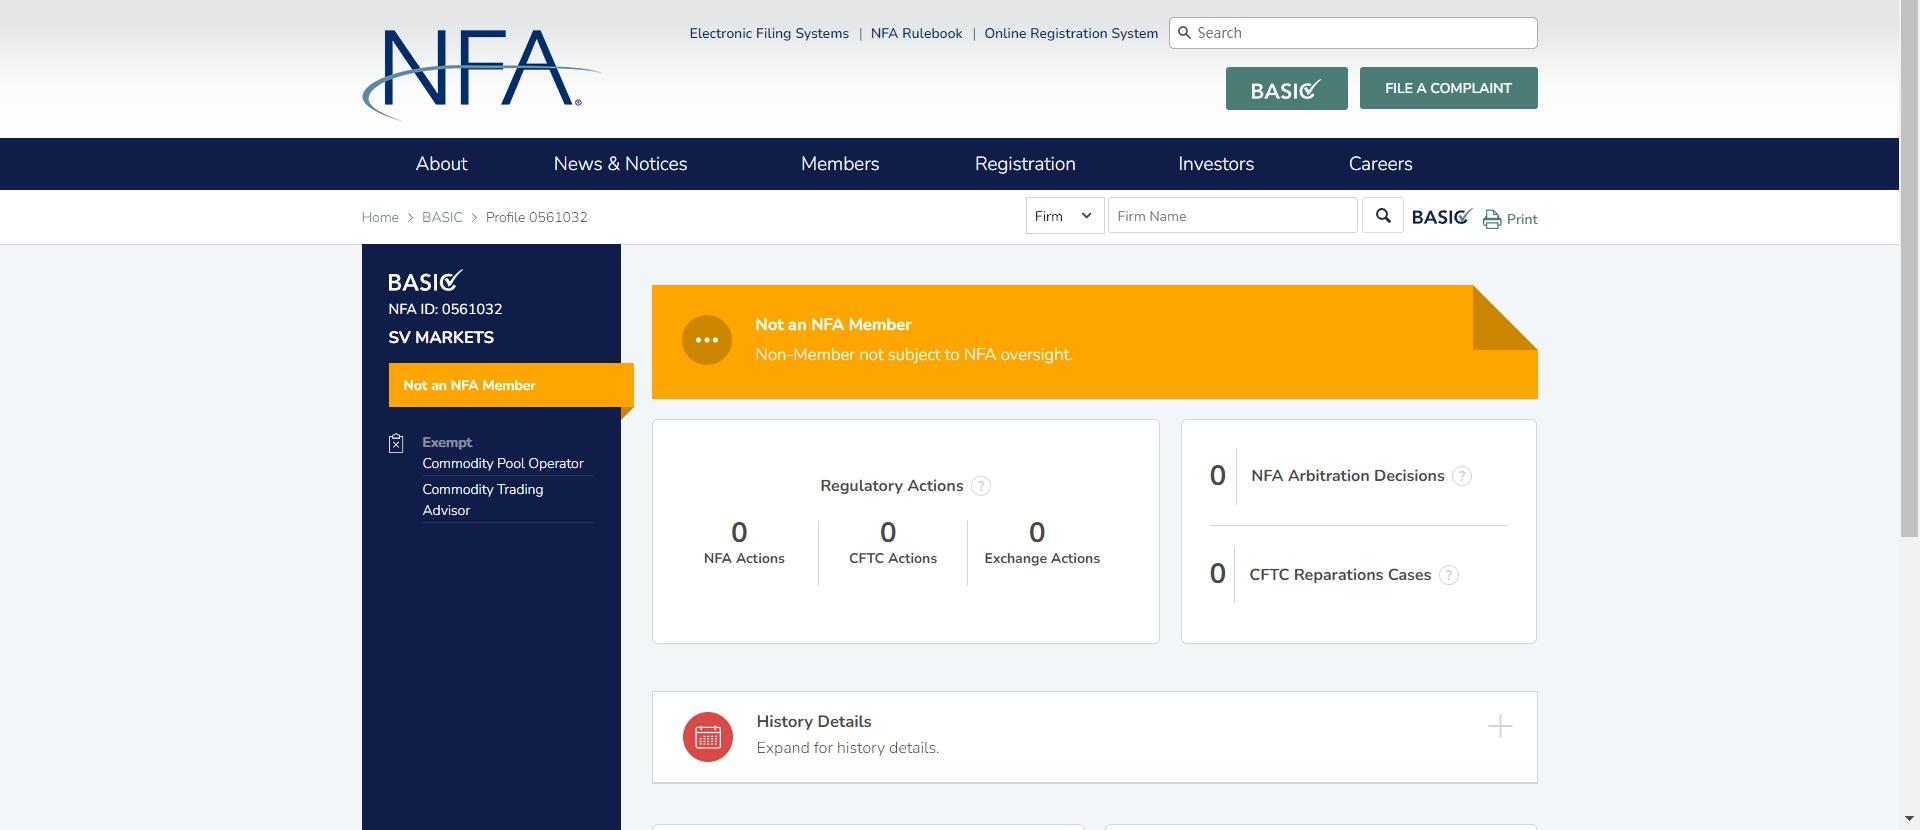Click the magnifier search button beside Firm Name

coord(1383,216)
